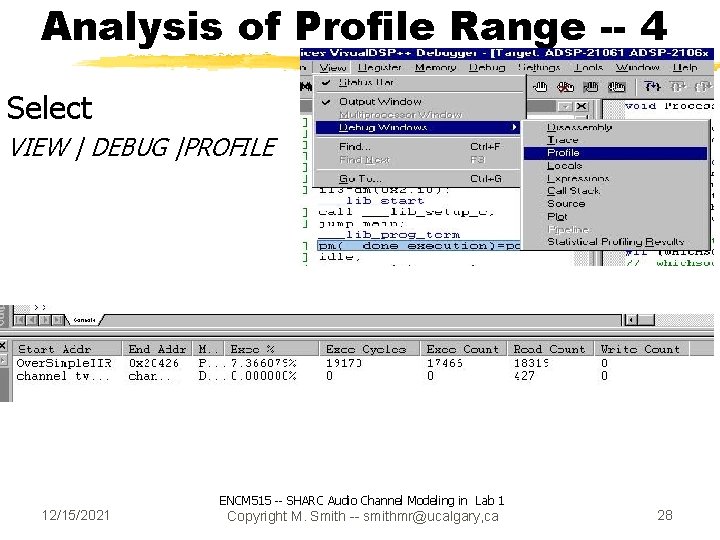
Task: Click the M.. column header
Action: pos(208,349)
